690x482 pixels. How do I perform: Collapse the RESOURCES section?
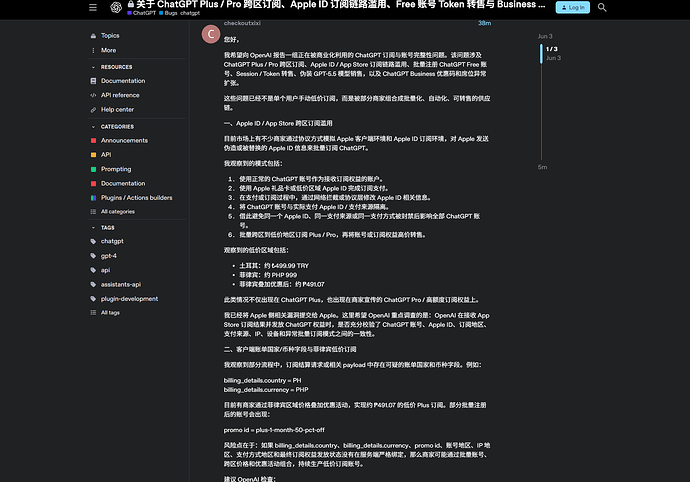[x=93, y=67]
